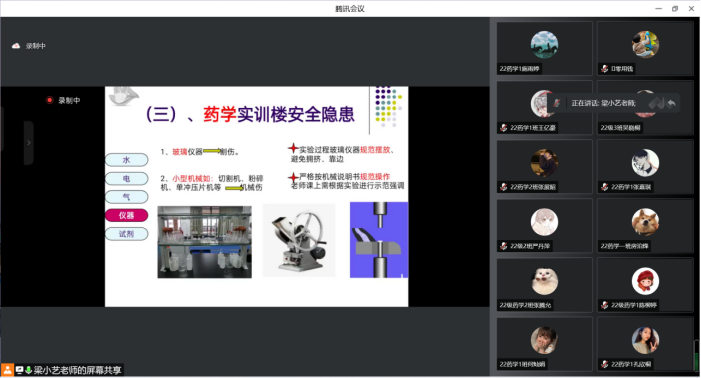Click reply arrow in the speaking notification
The width and height of the screenshot is (701, 378).
[671, 103]
